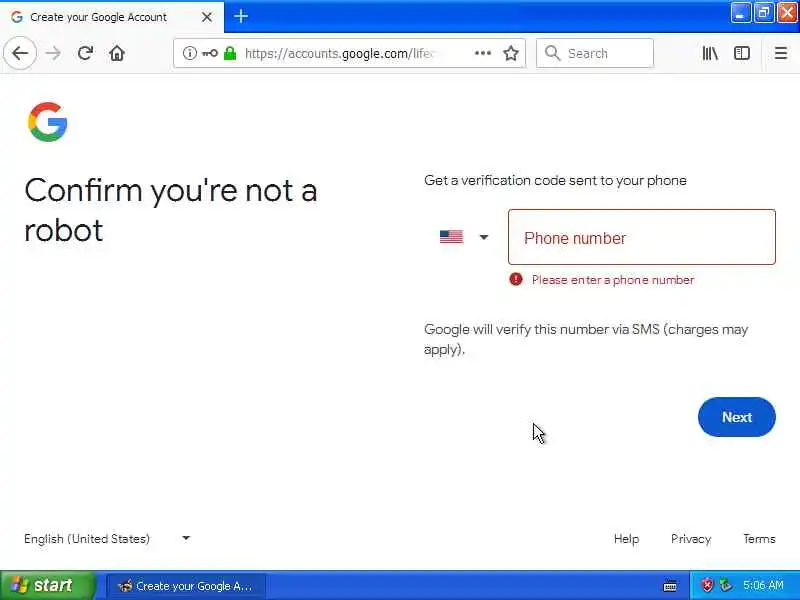Toggle the sidebar view icon
Image resolution: width=800 pixels, height=600 pixels.
tap(741, 53)
